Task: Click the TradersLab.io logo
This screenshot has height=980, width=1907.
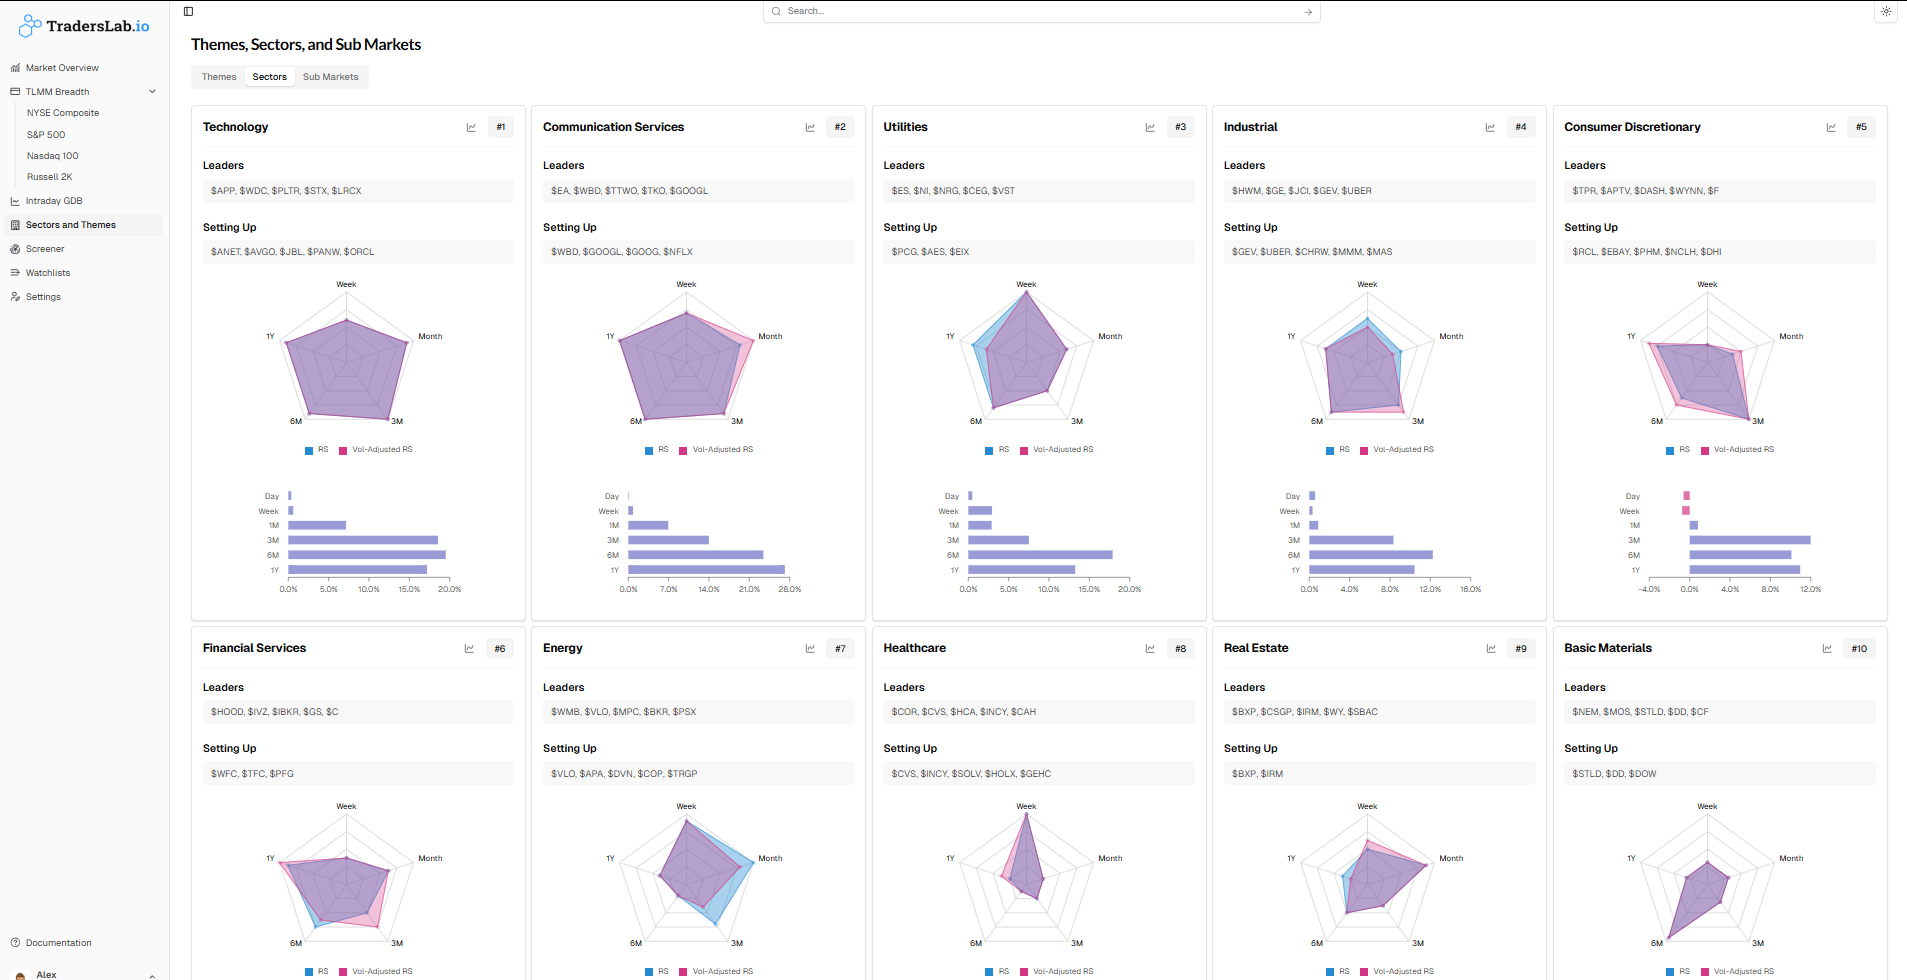Action: pos(84,26)
